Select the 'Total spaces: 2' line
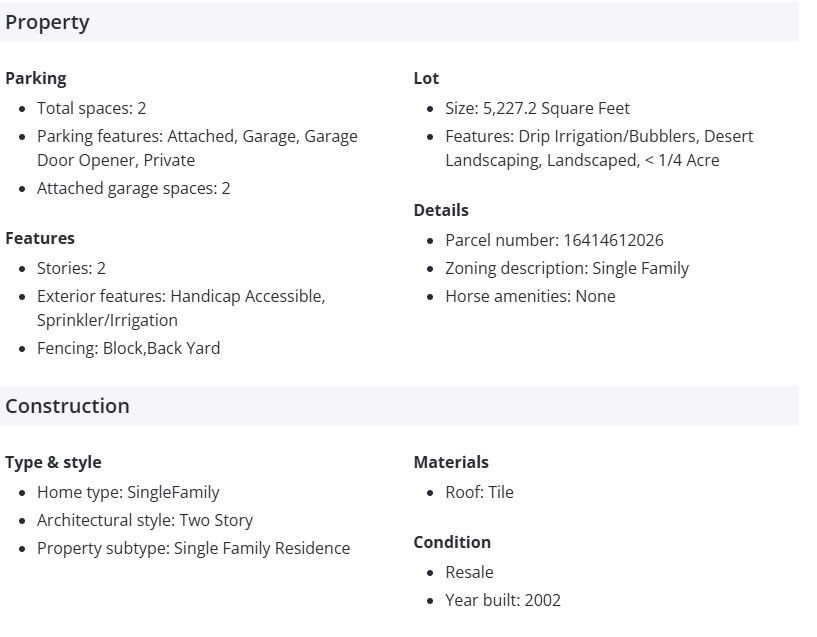This screenshot has width=817, height=637. click(92, 108)
